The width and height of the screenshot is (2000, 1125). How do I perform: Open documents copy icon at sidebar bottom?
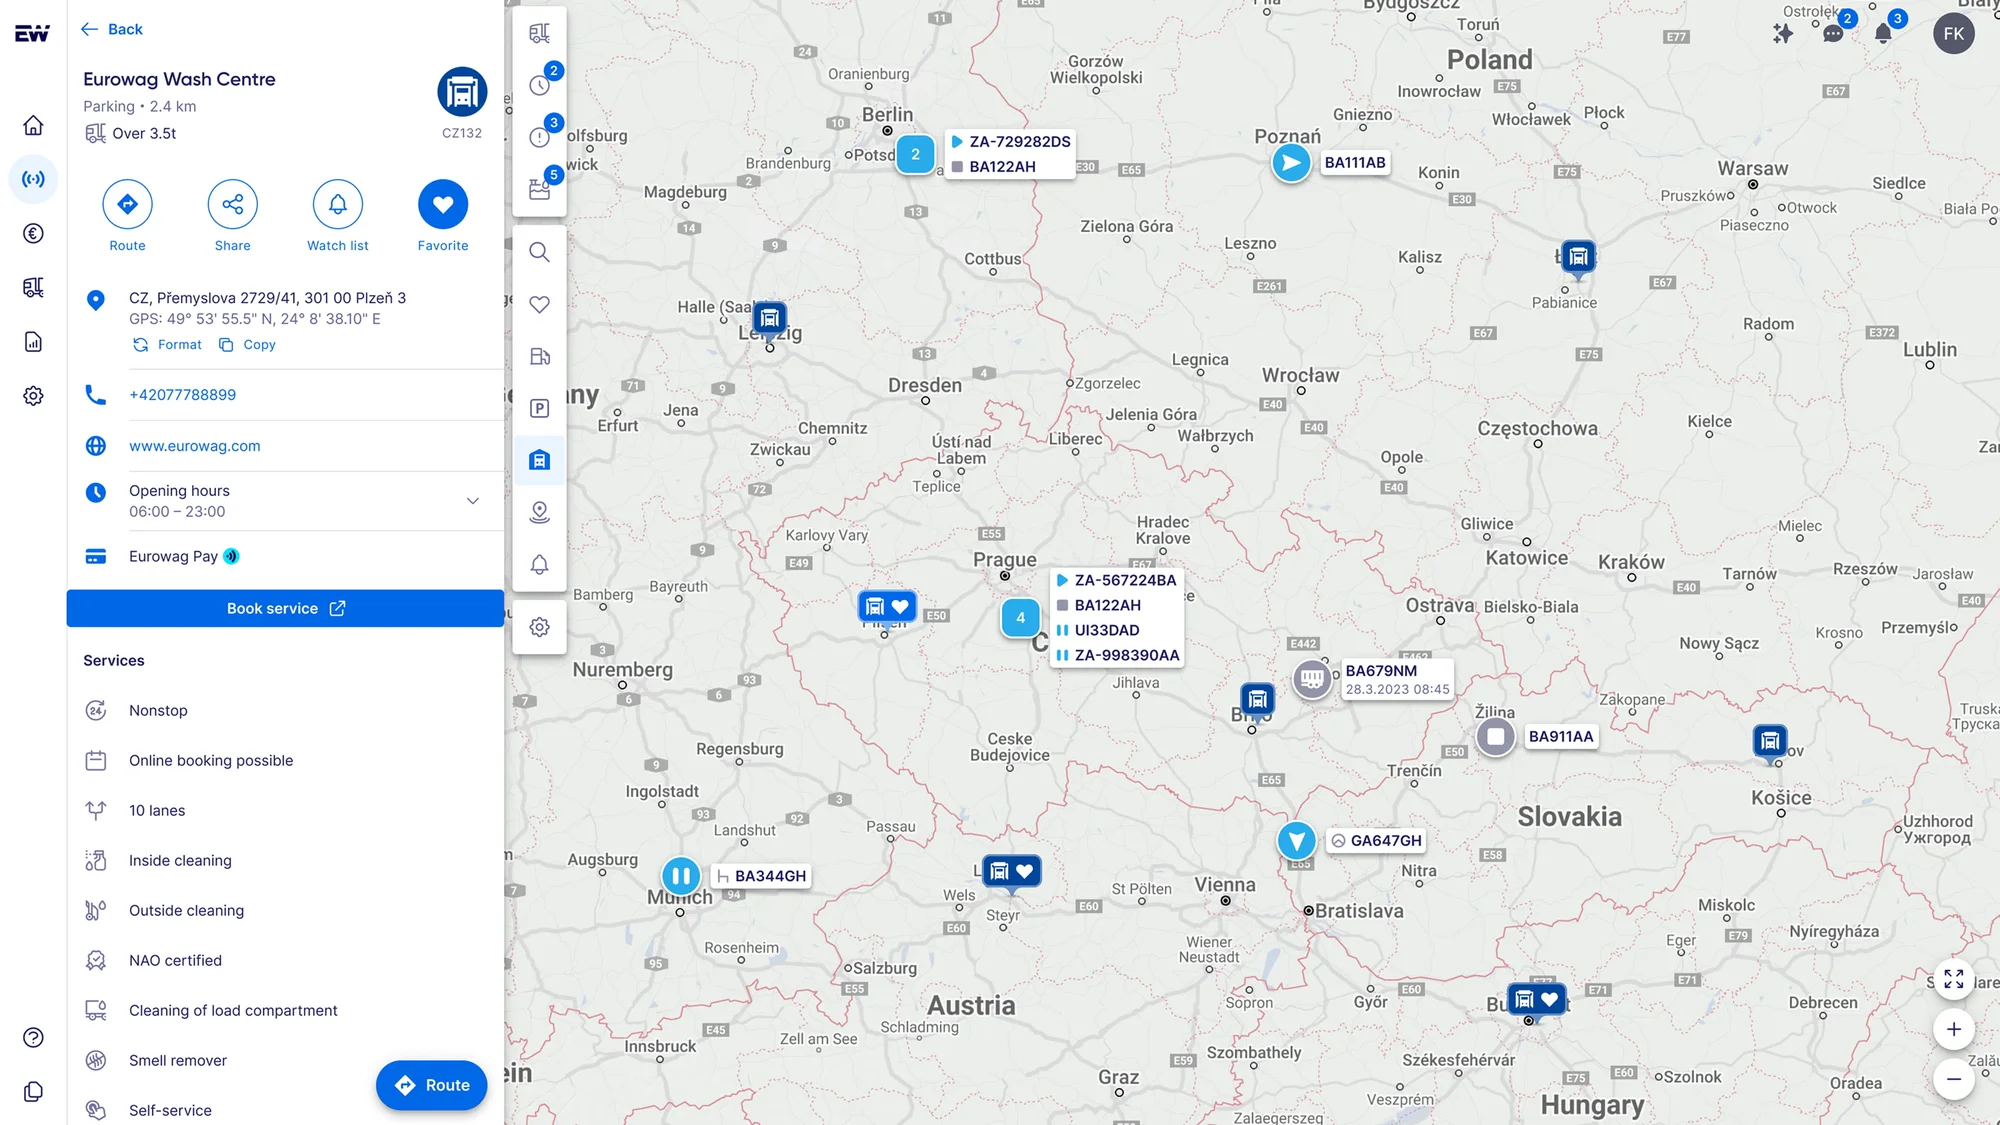point(33,1091)
